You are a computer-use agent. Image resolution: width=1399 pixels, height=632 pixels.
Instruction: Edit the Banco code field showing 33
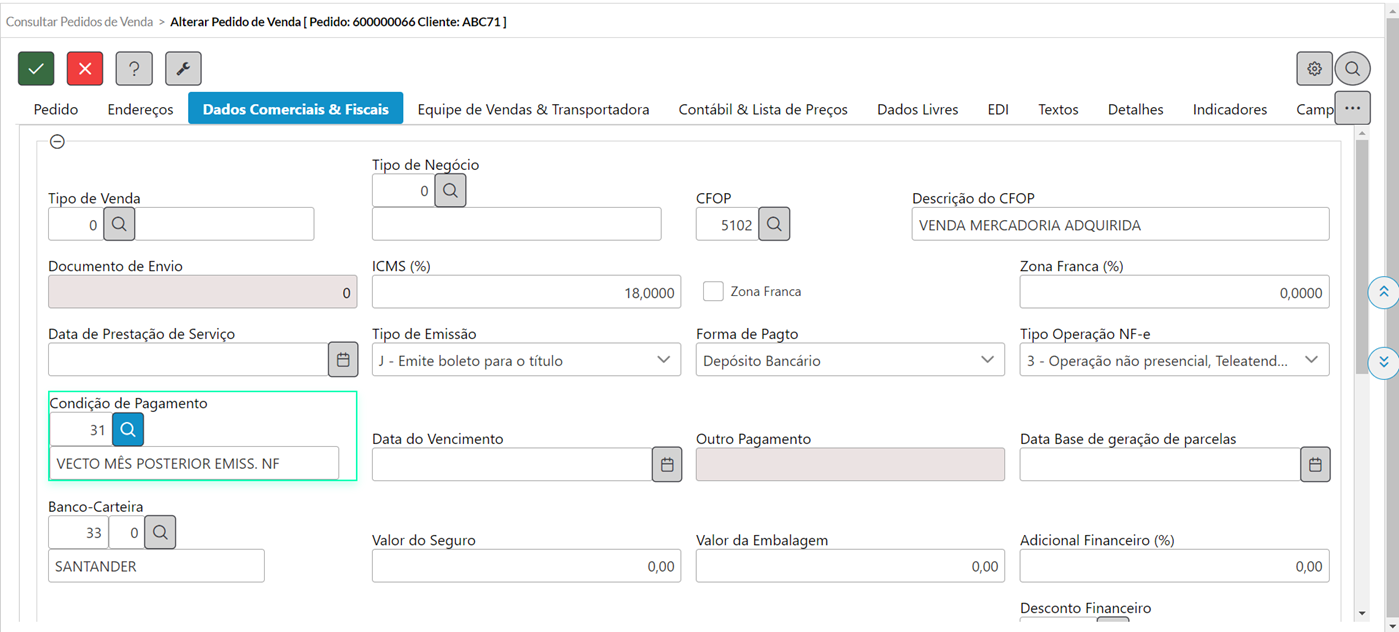click(x=78, y=533)
